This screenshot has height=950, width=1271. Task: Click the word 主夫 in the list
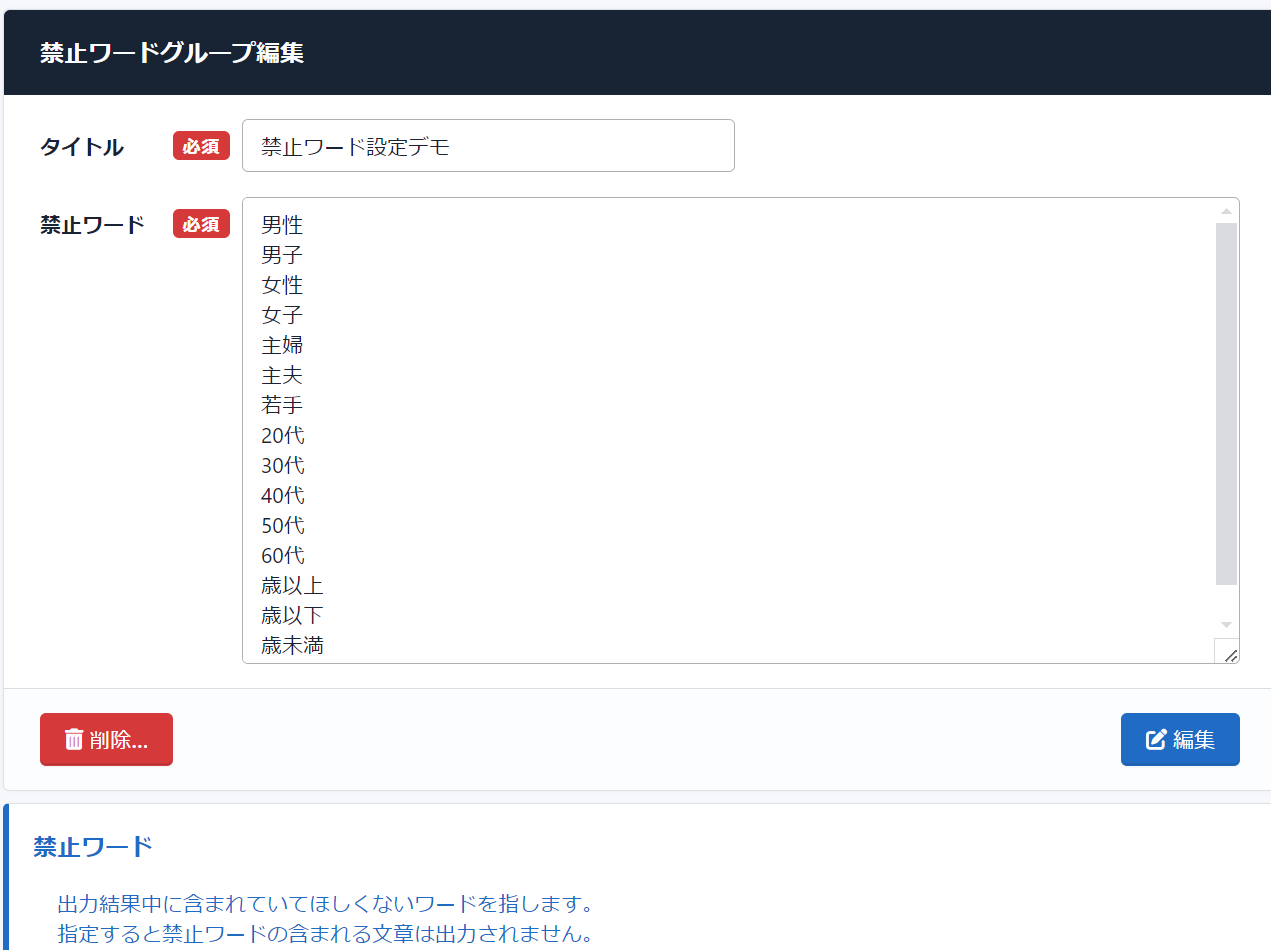pos(282,375)
